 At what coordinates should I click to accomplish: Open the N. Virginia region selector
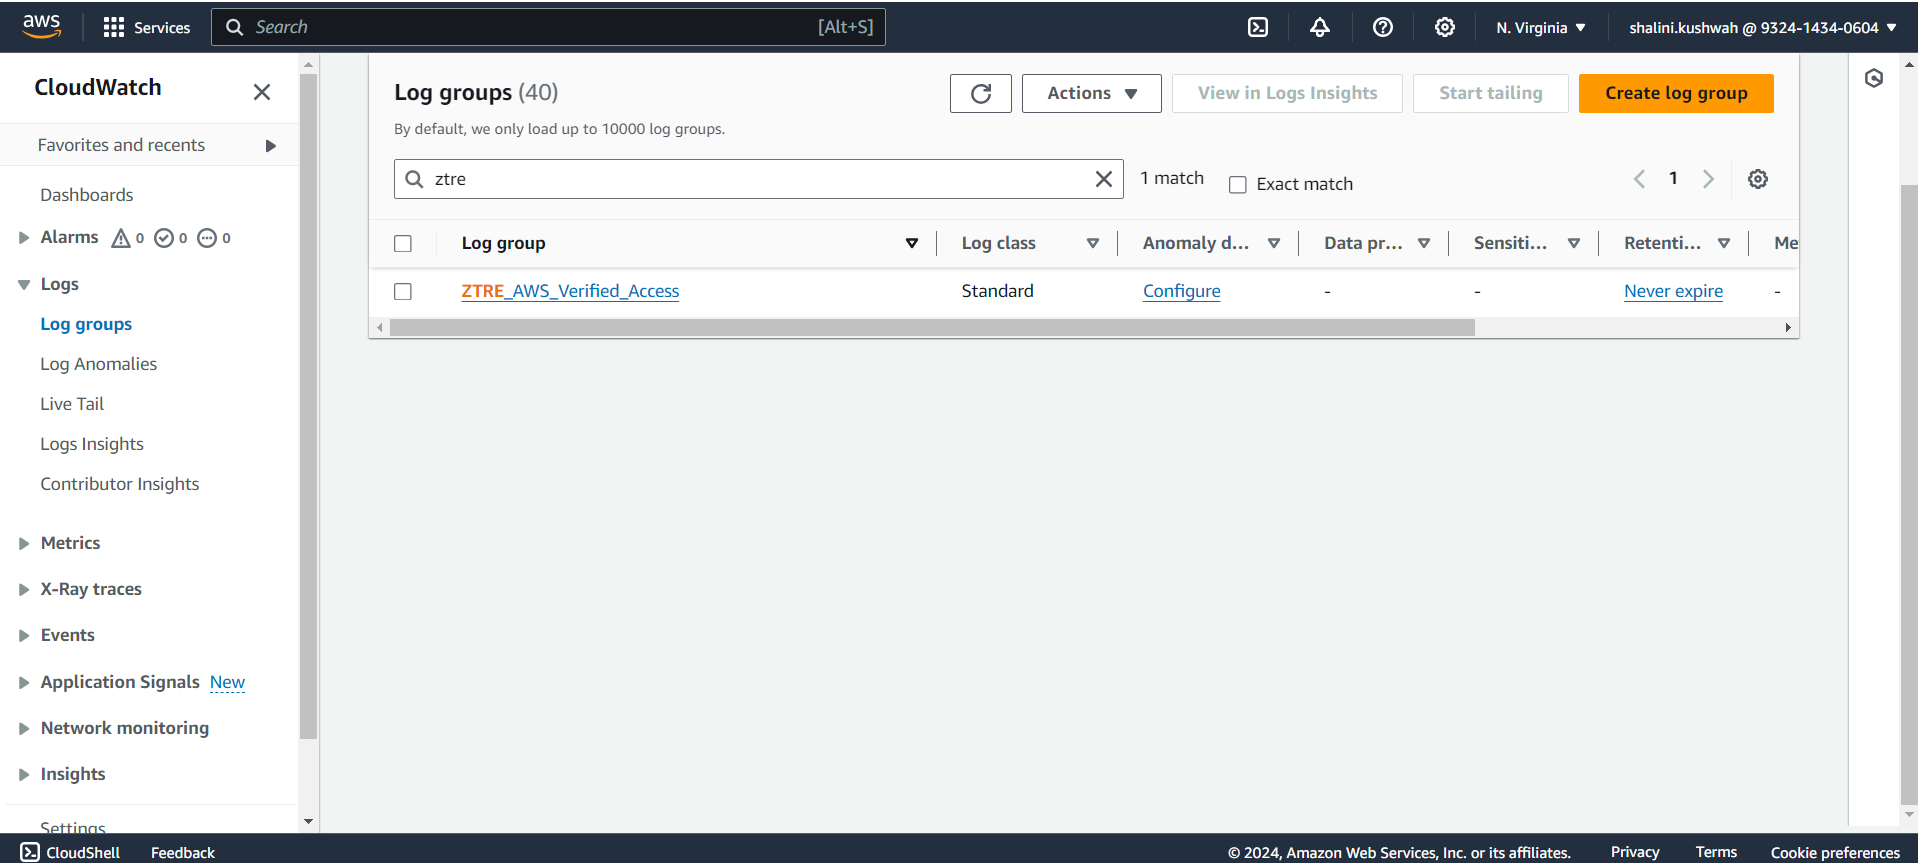point(1541,27)
